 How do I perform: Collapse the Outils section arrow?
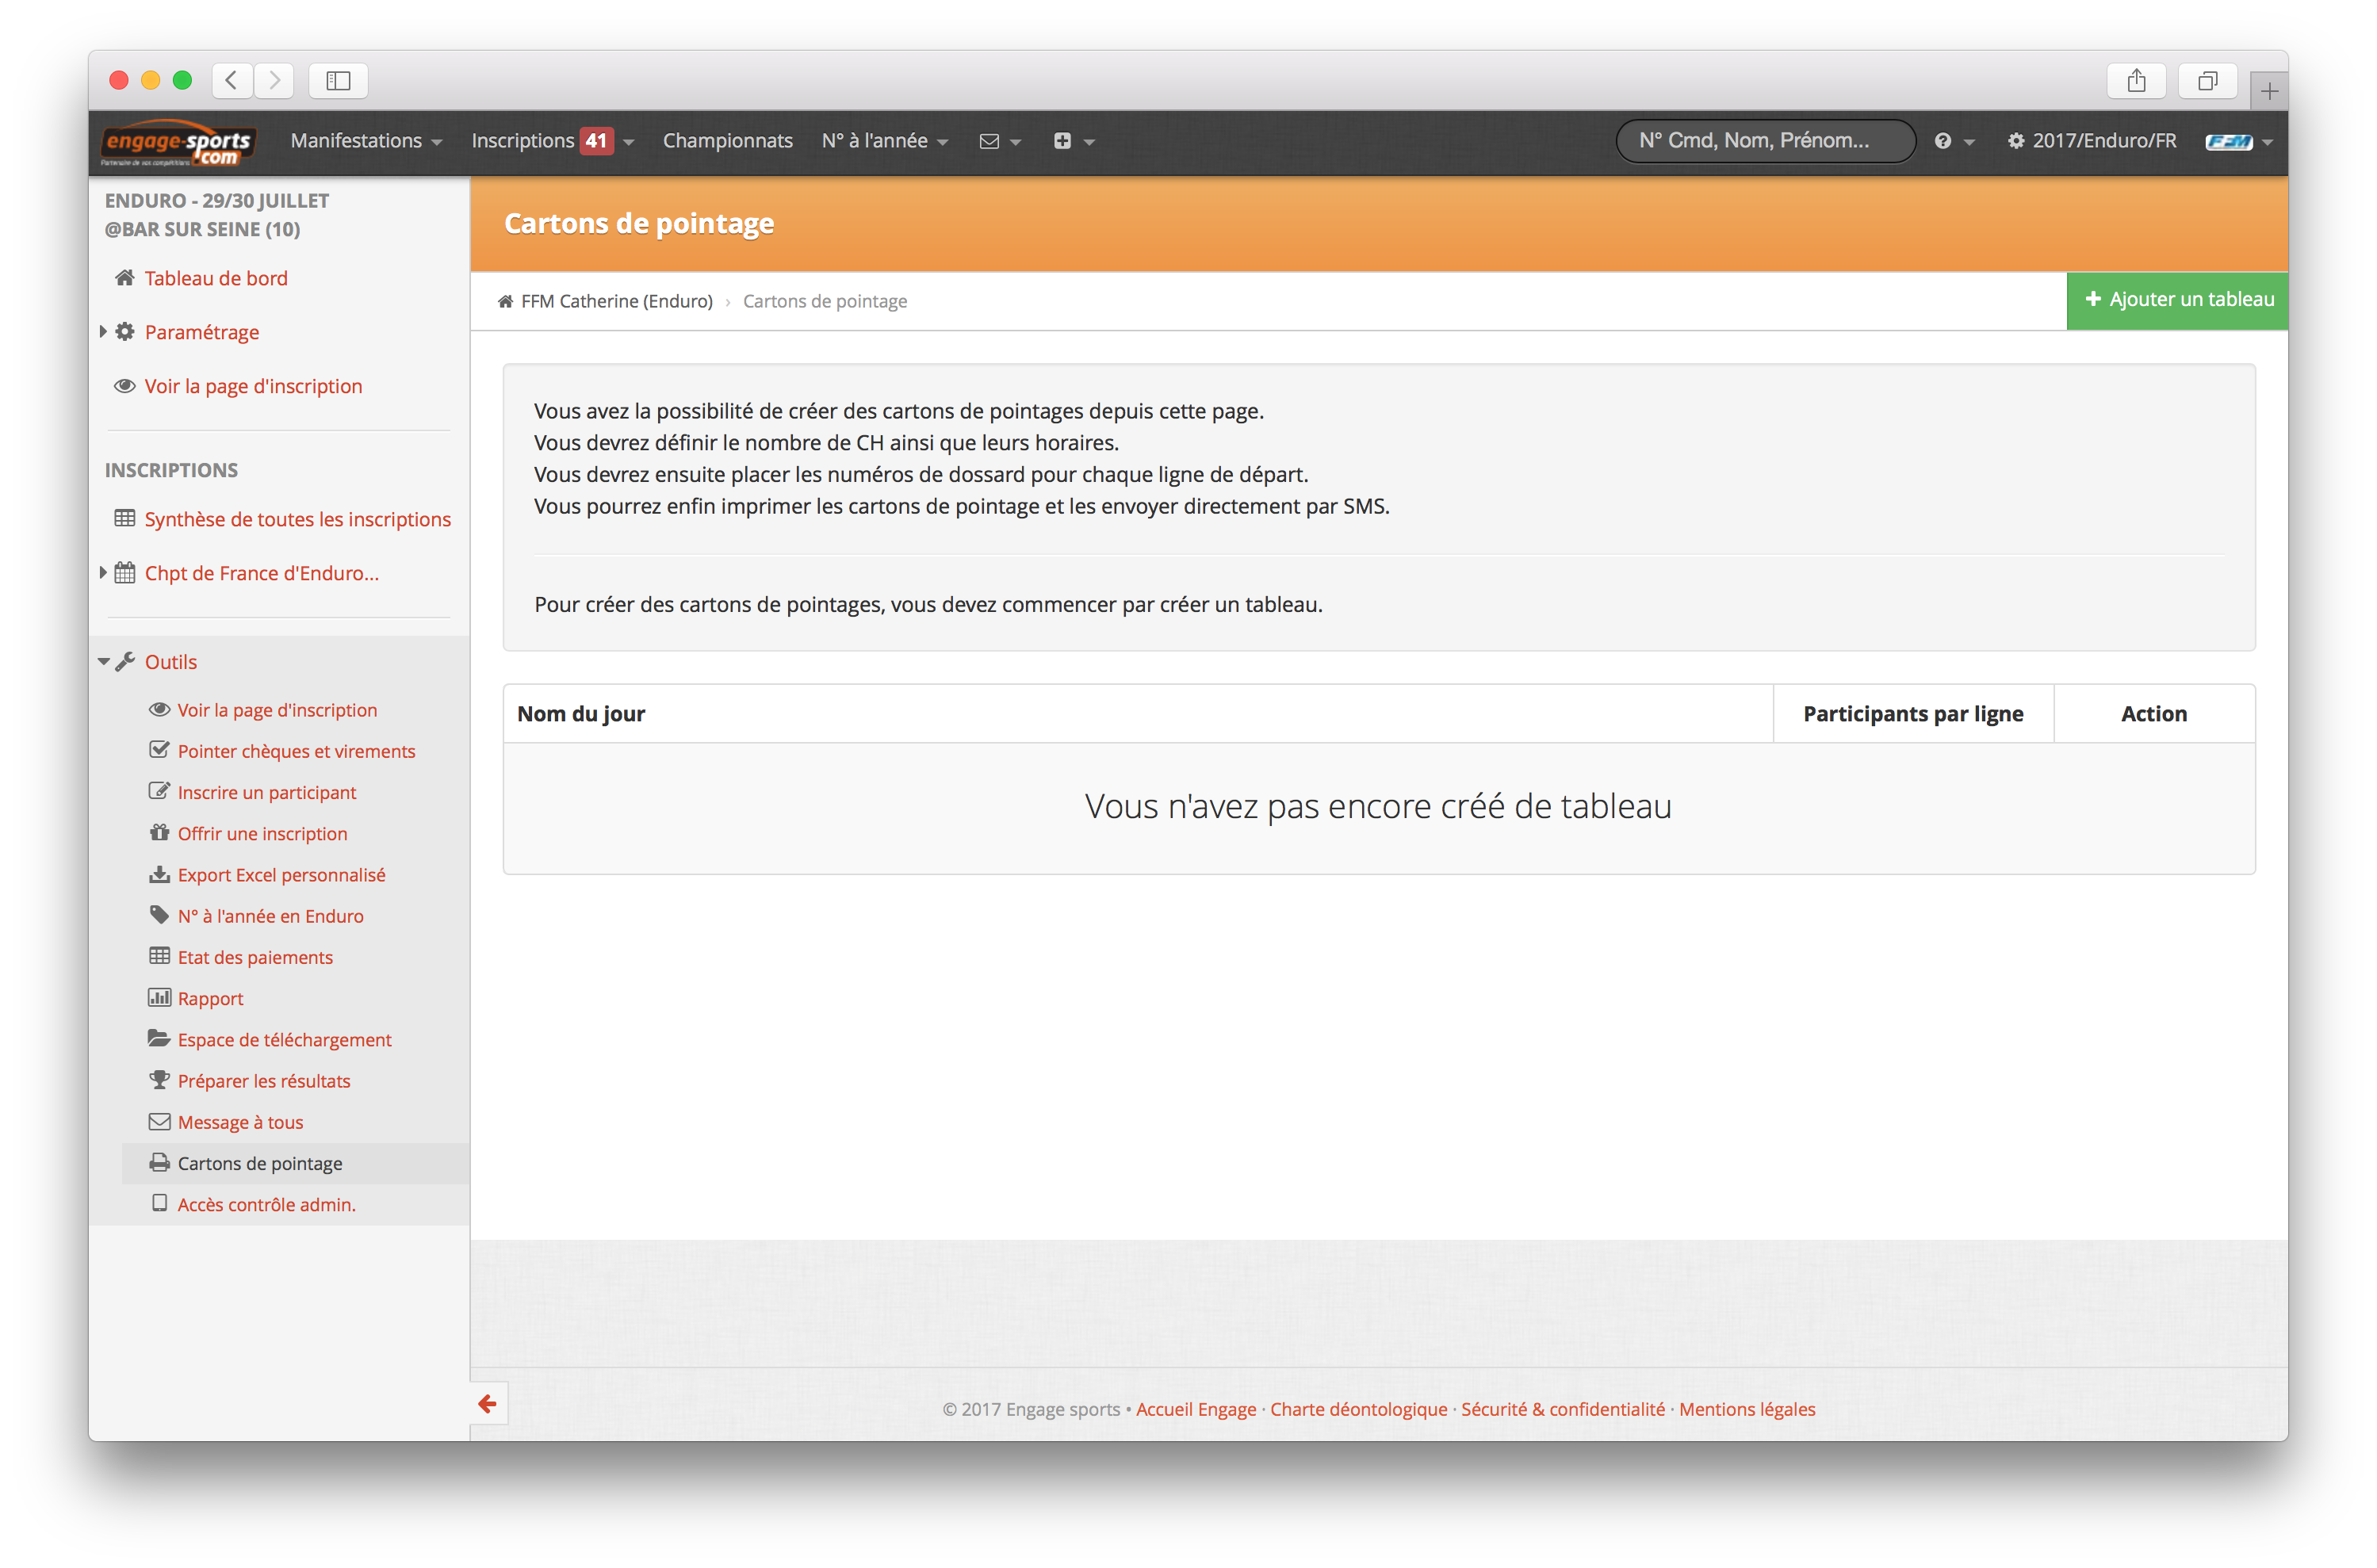103,661
